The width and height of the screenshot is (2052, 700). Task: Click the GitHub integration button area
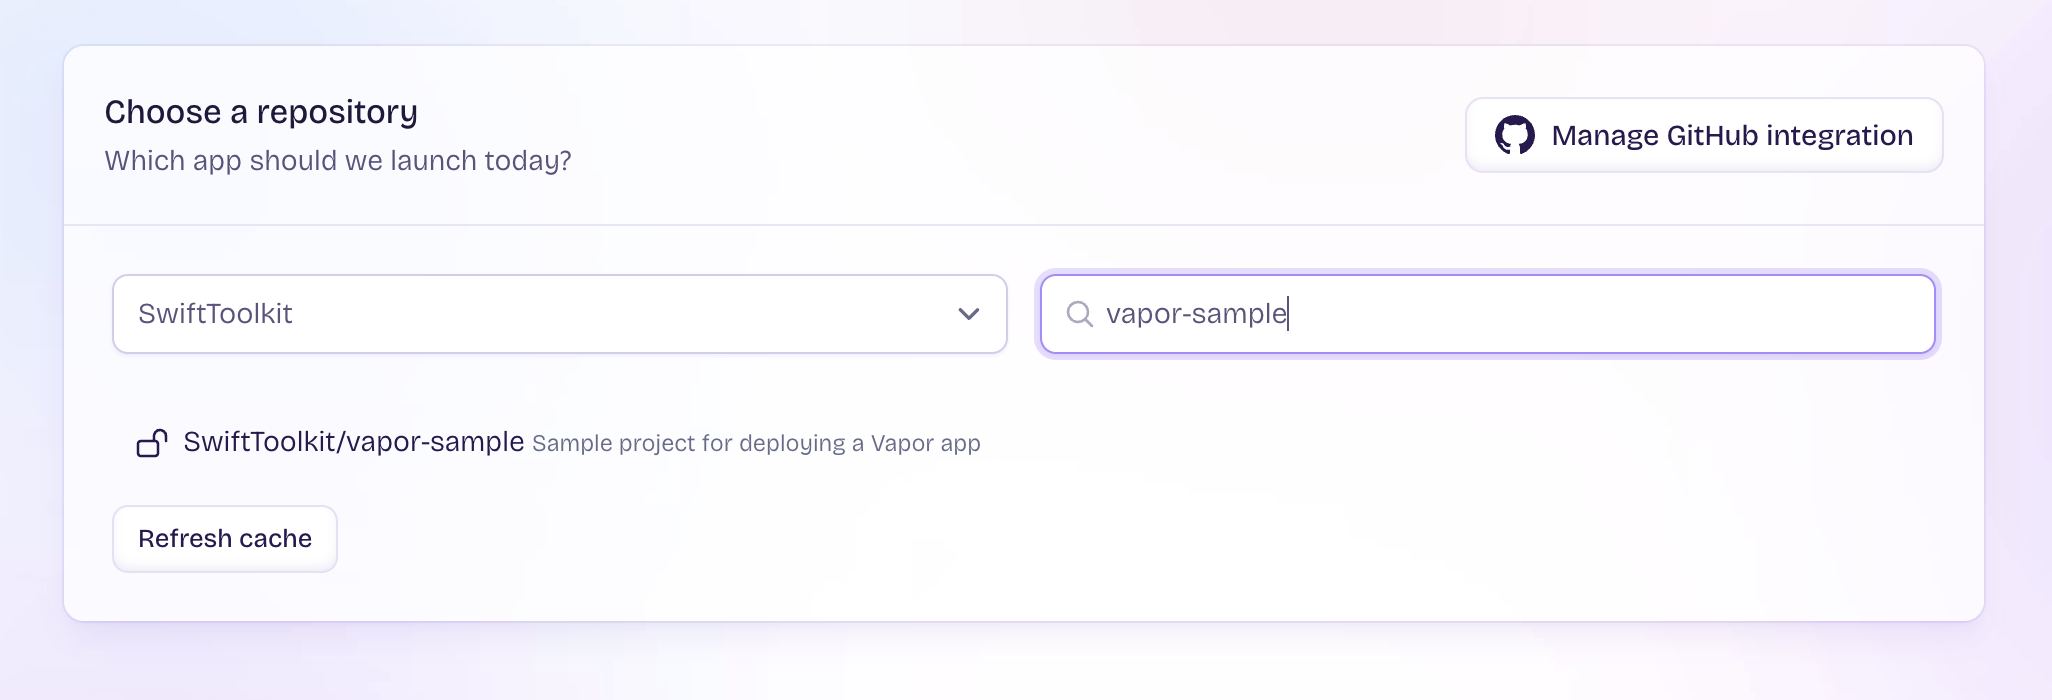(x=1703, y=134)
